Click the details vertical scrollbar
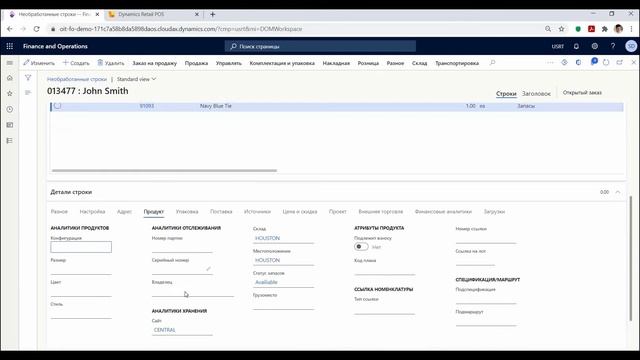Image resolution: width=640 pixels, height=360 pixels. [631, 258]
